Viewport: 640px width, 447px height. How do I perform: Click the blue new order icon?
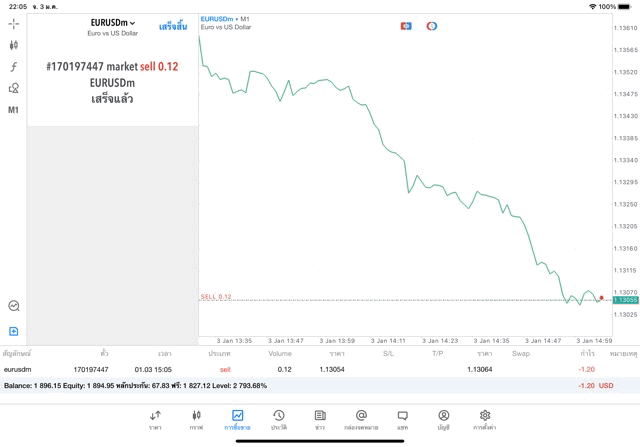(x=14, y=331)
